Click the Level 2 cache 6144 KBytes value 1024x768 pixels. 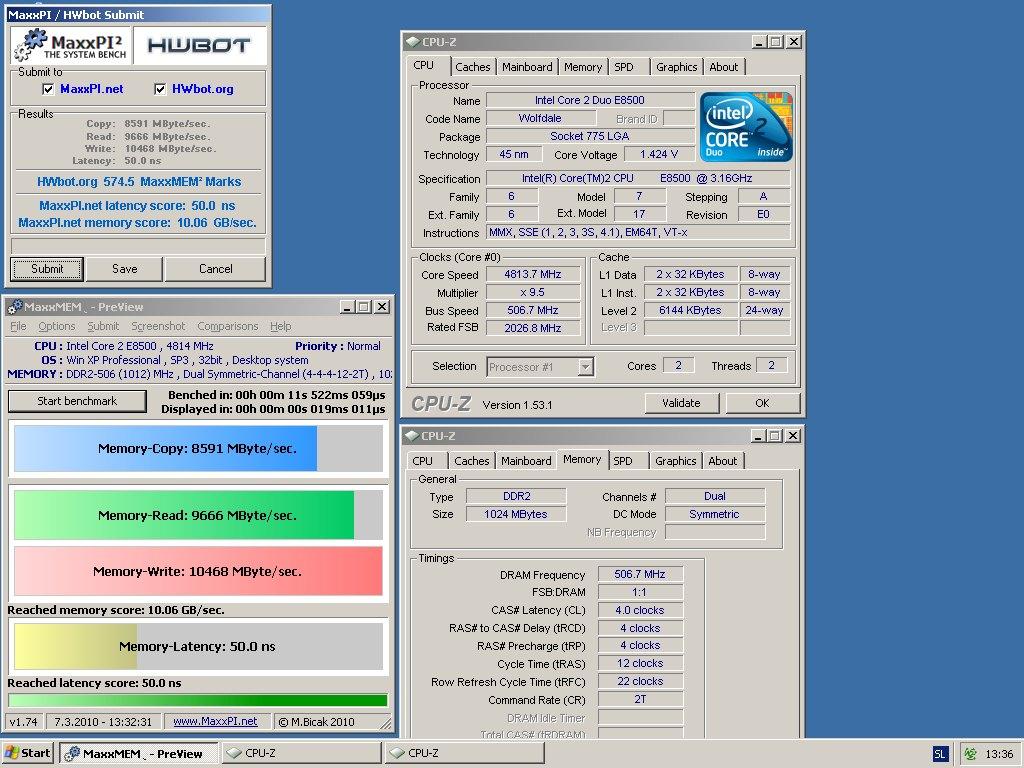[690, 310]
